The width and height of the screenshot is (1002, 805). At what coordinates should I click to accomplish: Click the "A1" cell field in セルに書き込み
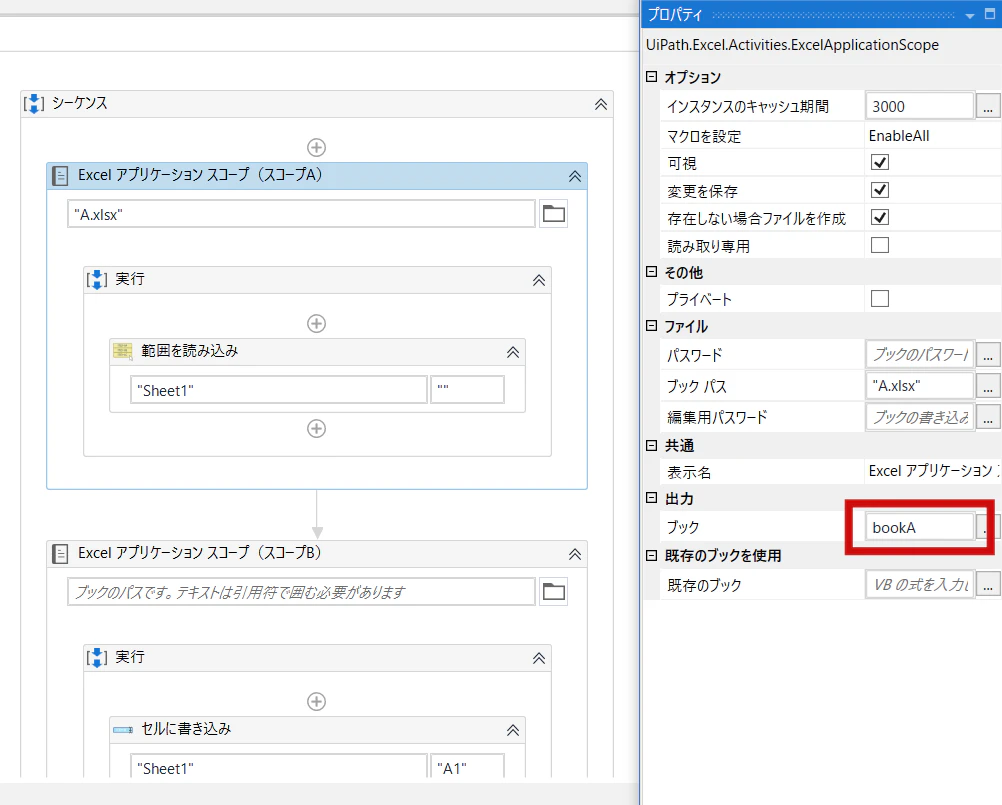click(467, 767)
